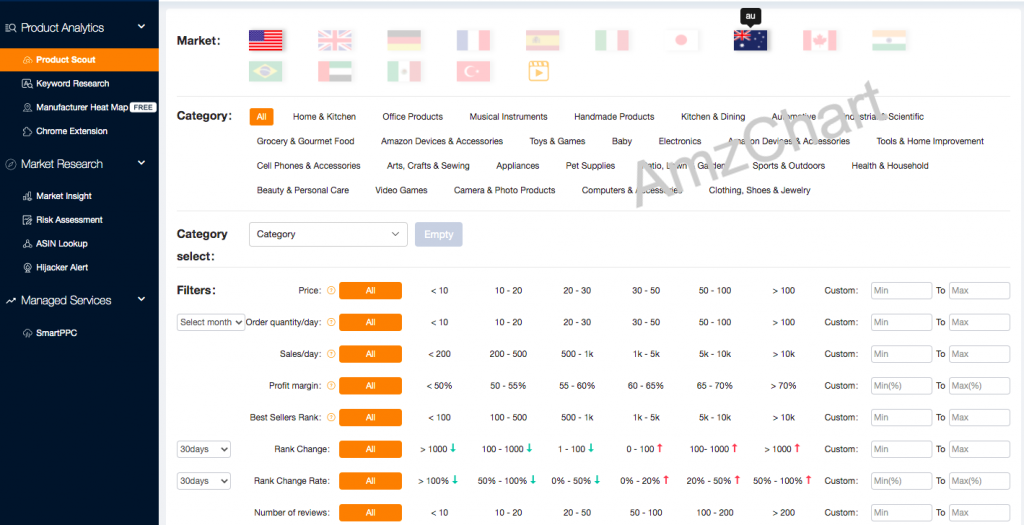Image resolution: width=1024 pixels, height=525 pixels.
Task: Choose the India flag market
Action: (889, 40)
